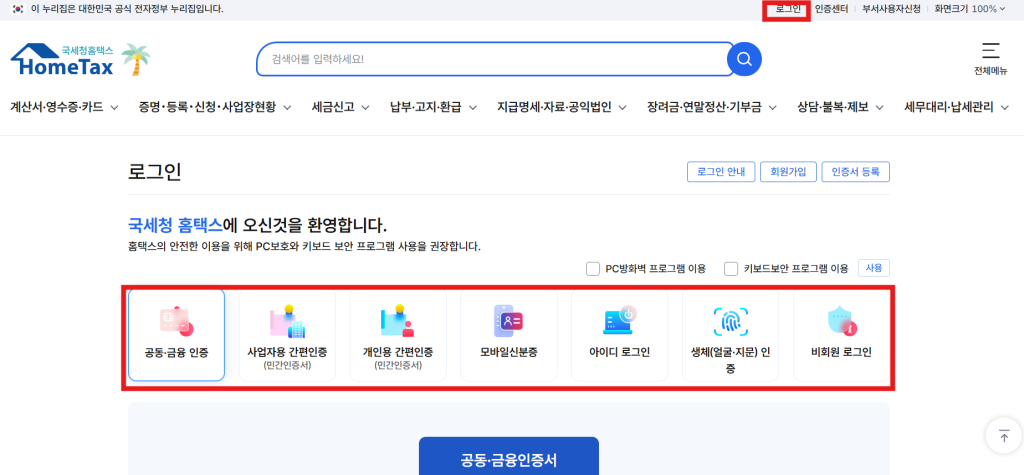Select the 비회원 로그인 card
The height and width of the screenshot is (475, 1024).
[841, 335]
